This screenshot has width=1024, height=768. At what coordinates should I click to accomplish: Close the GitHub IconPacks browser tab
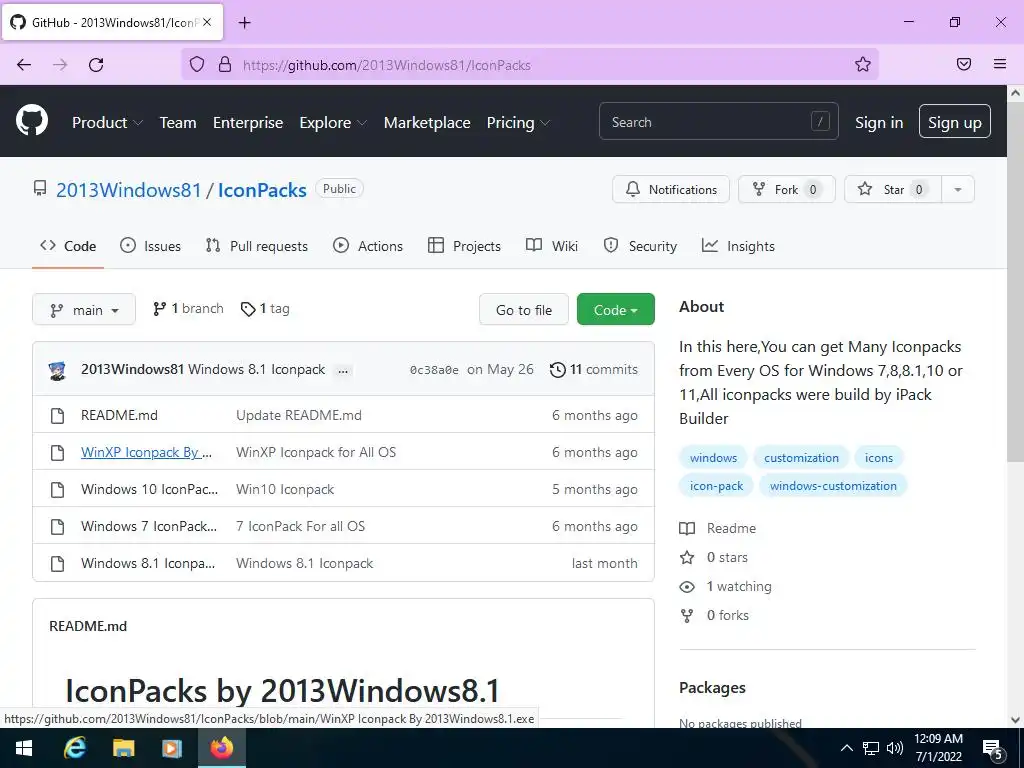[x=206, y=22]
